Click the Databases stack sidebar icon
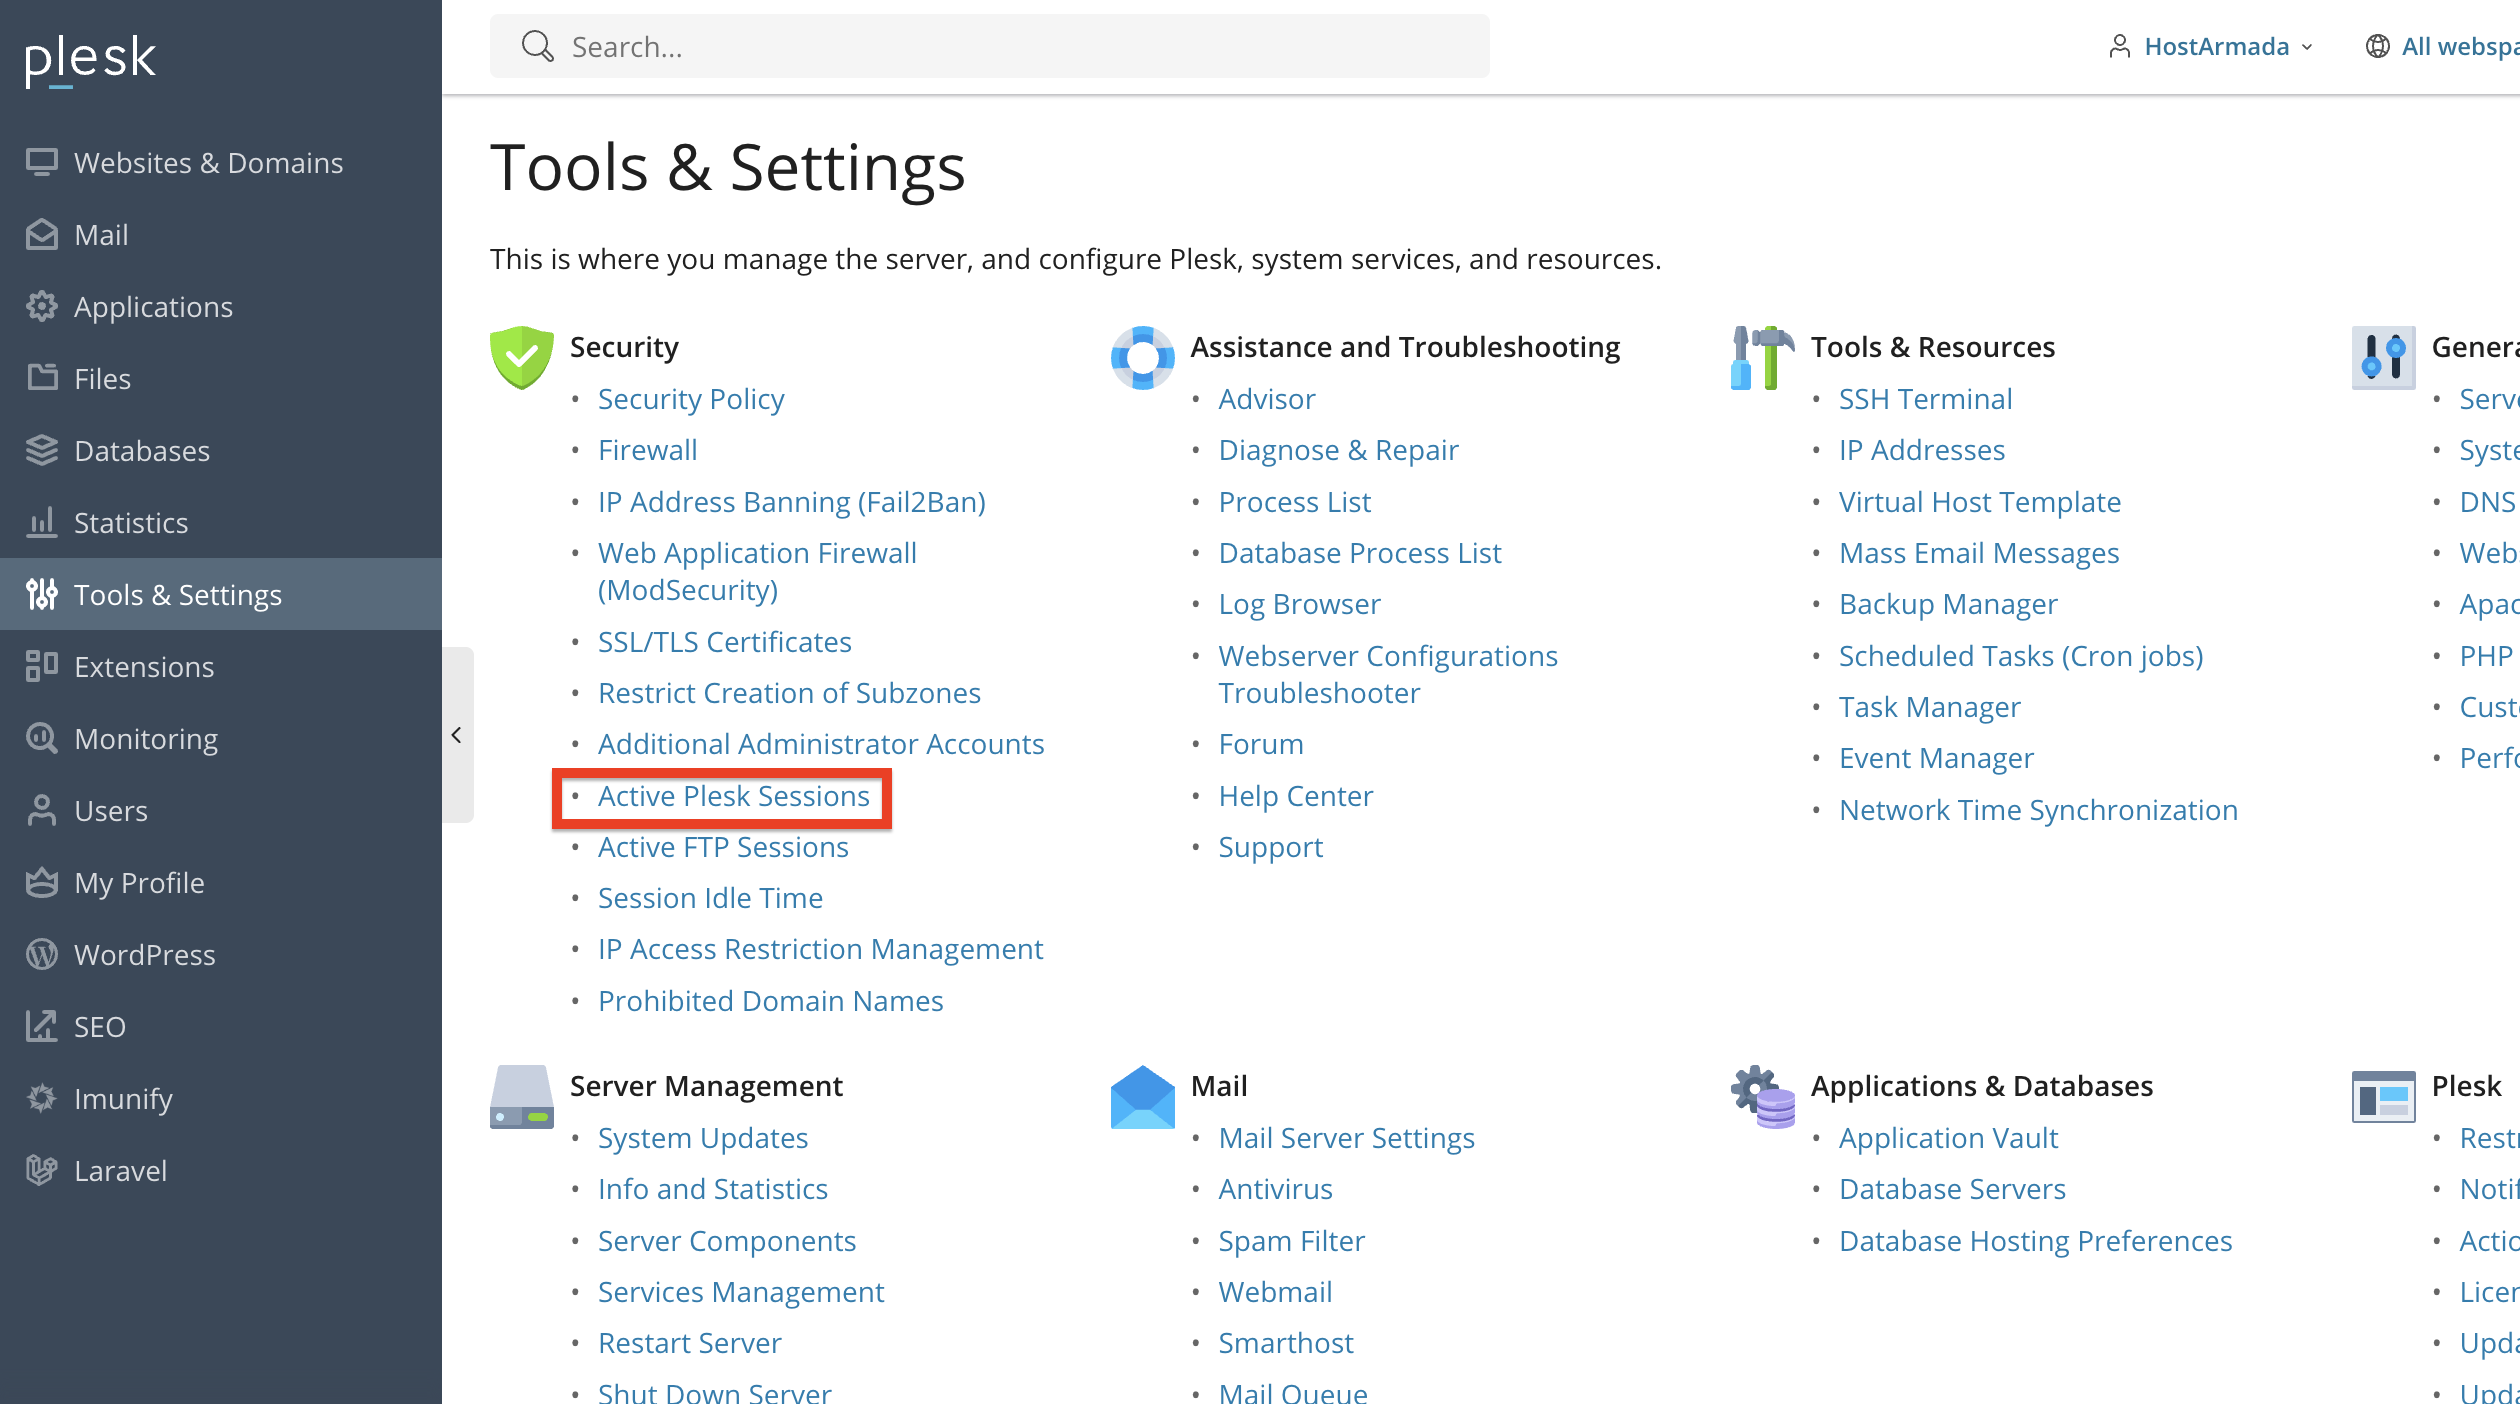The height and width of the screenshot is (1404, 2520). 42,450
